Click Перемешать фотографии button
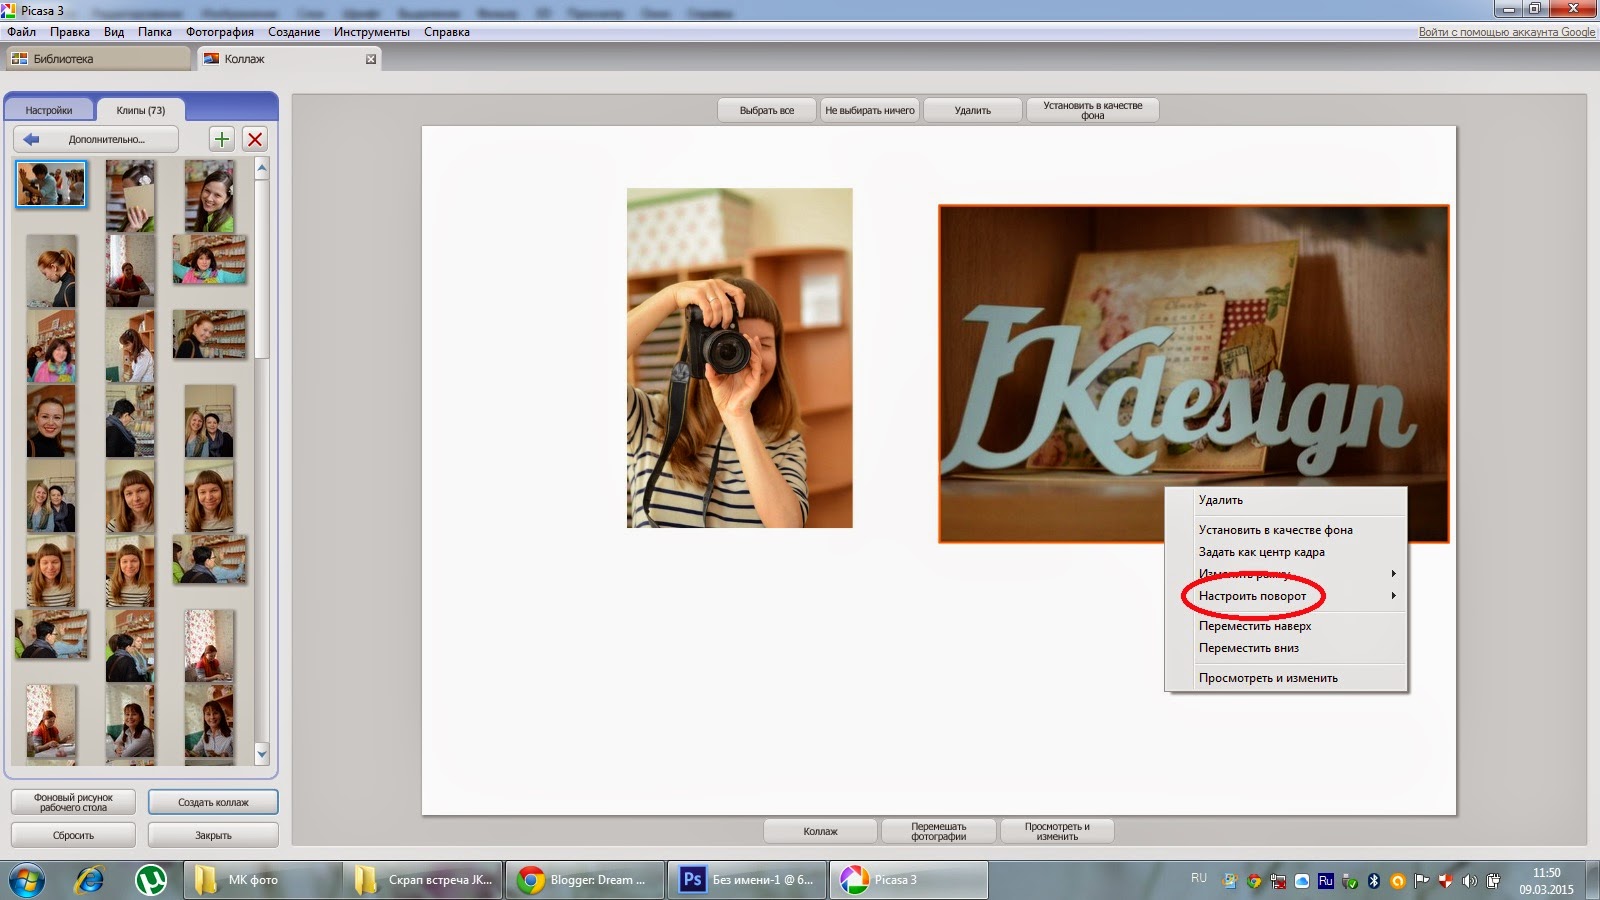 pyautogui.click(x=939, y=831)
